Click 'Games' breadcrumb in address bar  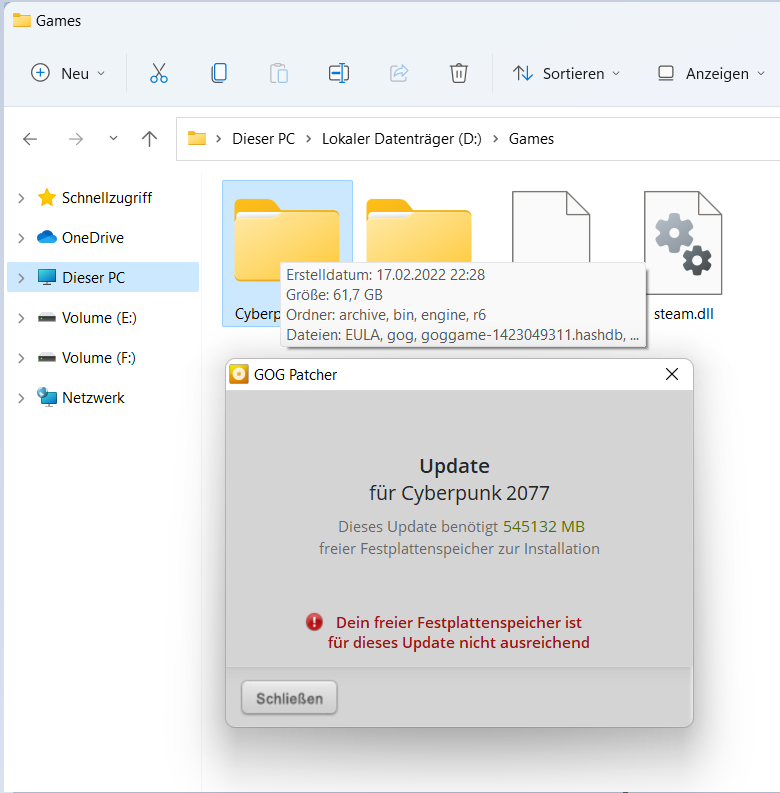pos(531,139)
